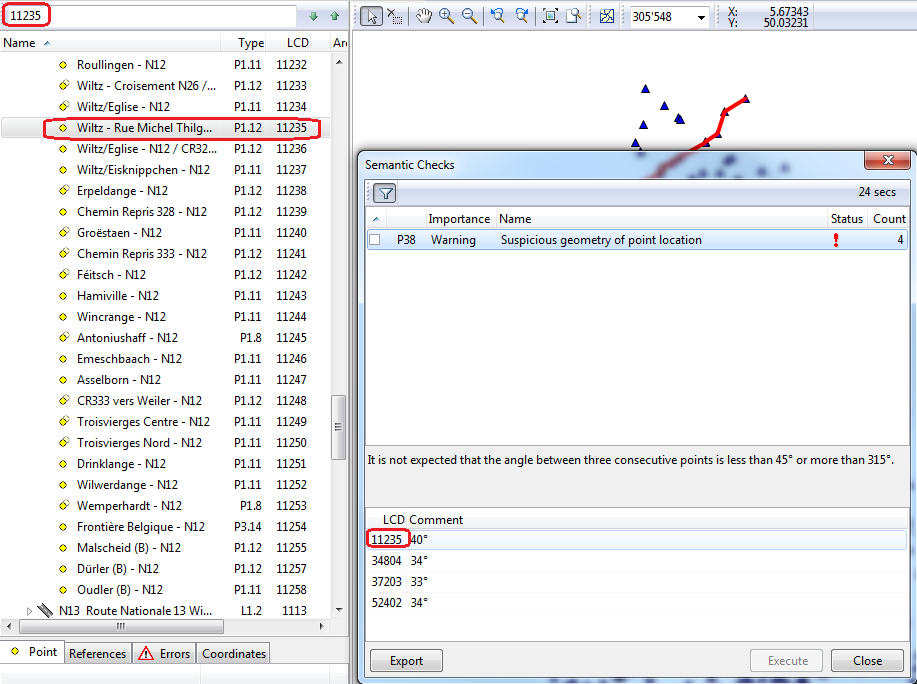
Task: Select LCD 34804 result row
Action: 387,560
